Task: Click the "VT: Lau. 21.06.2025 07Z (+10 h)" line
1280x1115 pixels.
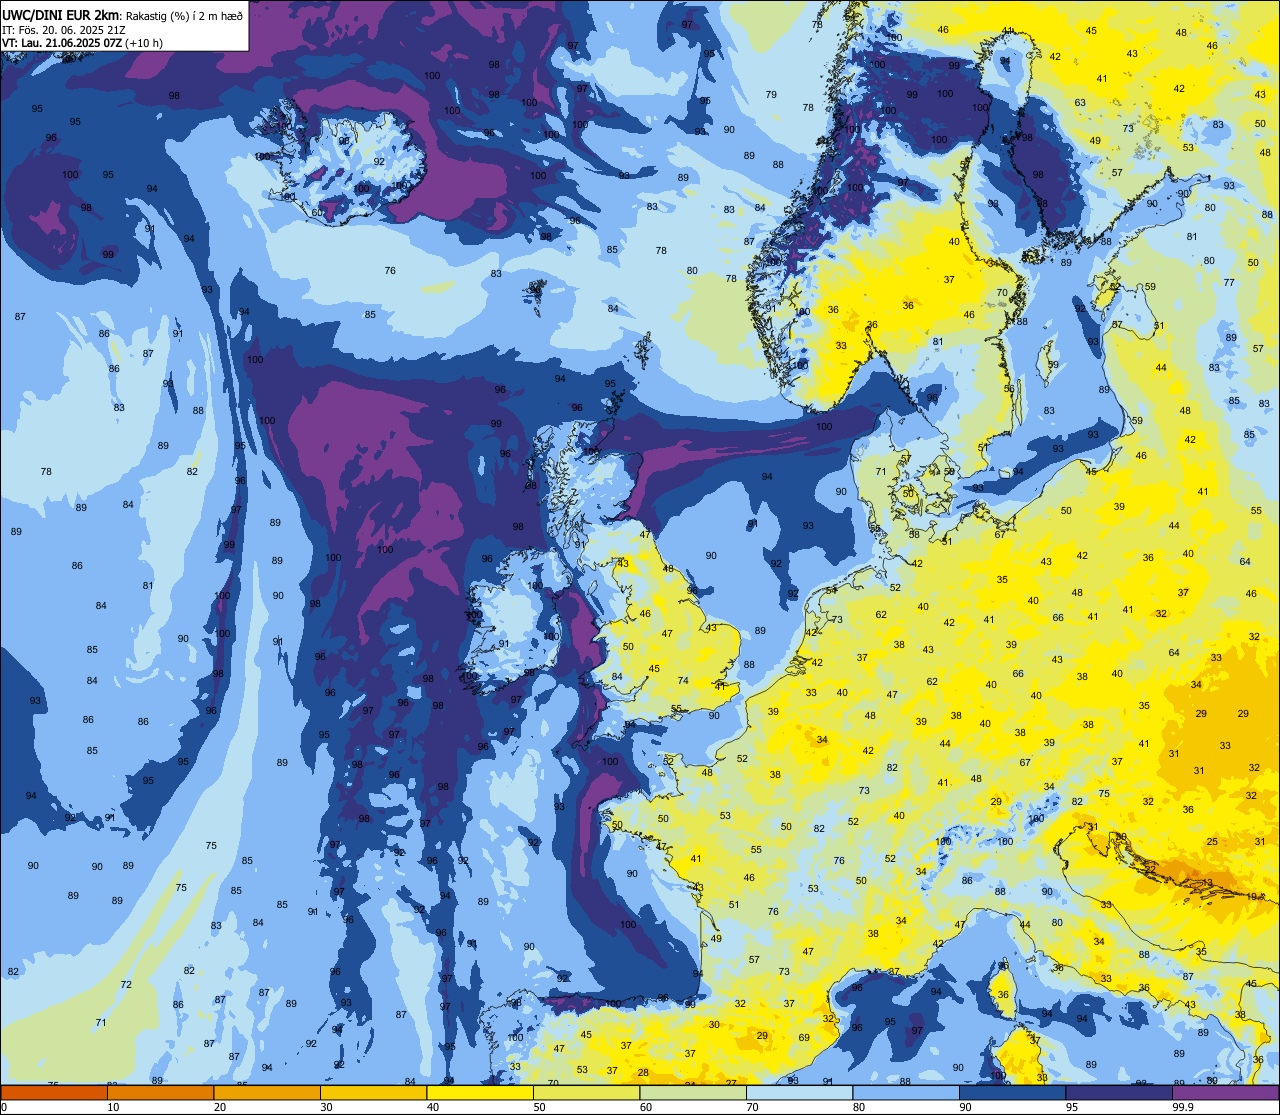Action: click(x=83, y=43)
